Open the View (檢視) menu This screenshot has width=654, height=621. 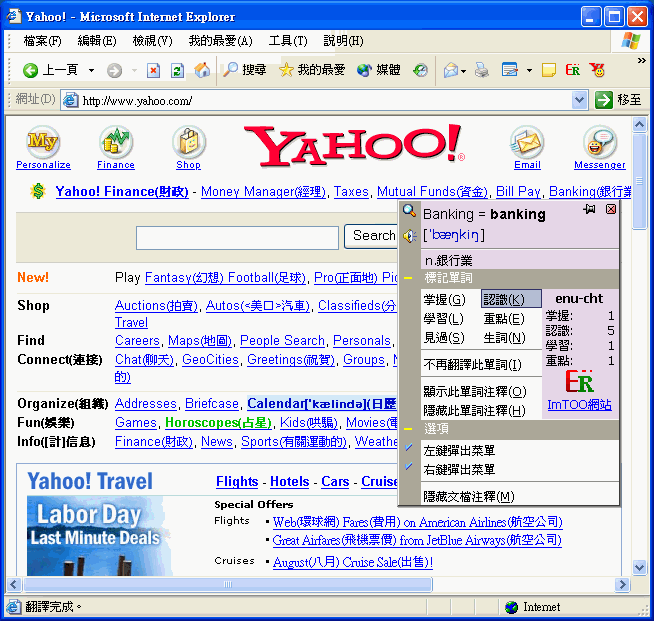(152, 41)
